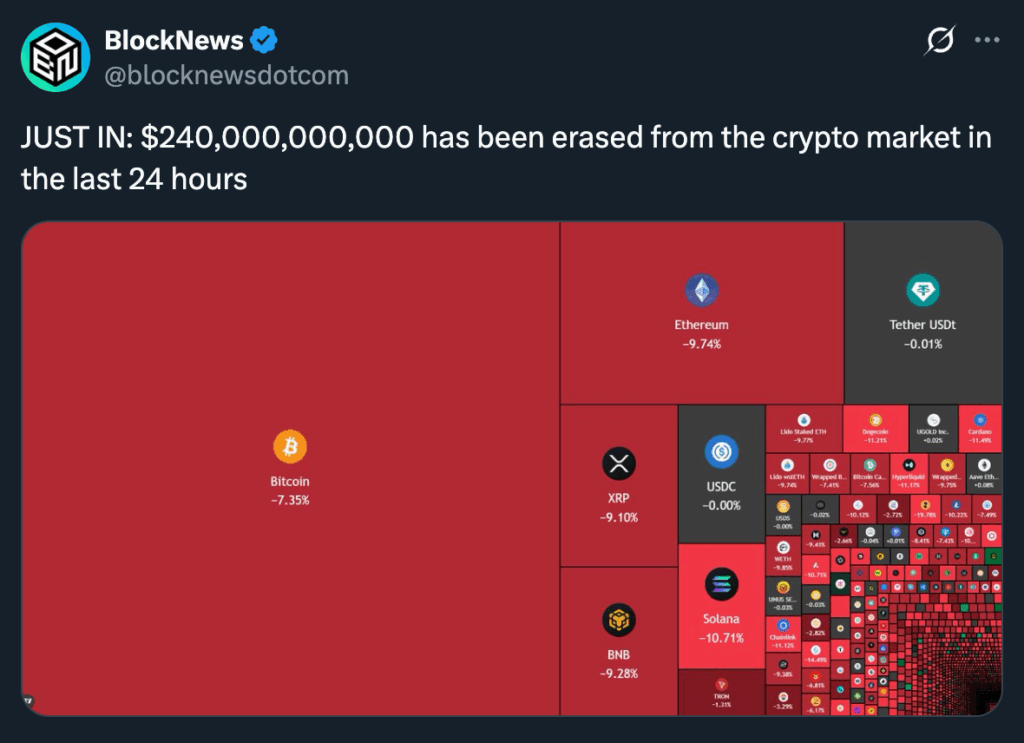The width and height of the screenshot is (1024, 743).
Task: Select the Dogecoin heatmap tile
Action: tap(875, 427)
